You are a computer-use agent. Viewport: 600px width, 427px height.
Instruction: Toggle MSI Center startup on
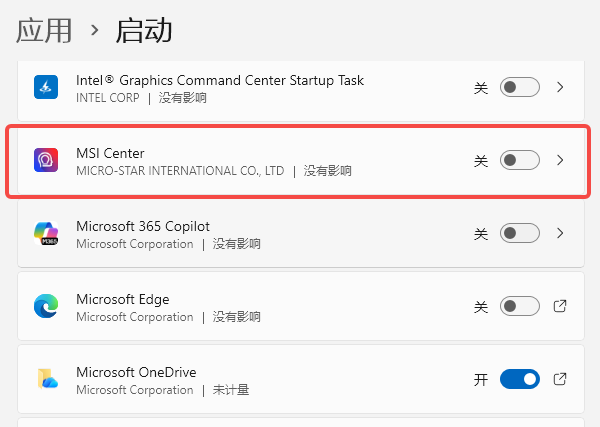click(x=519, y=160)
